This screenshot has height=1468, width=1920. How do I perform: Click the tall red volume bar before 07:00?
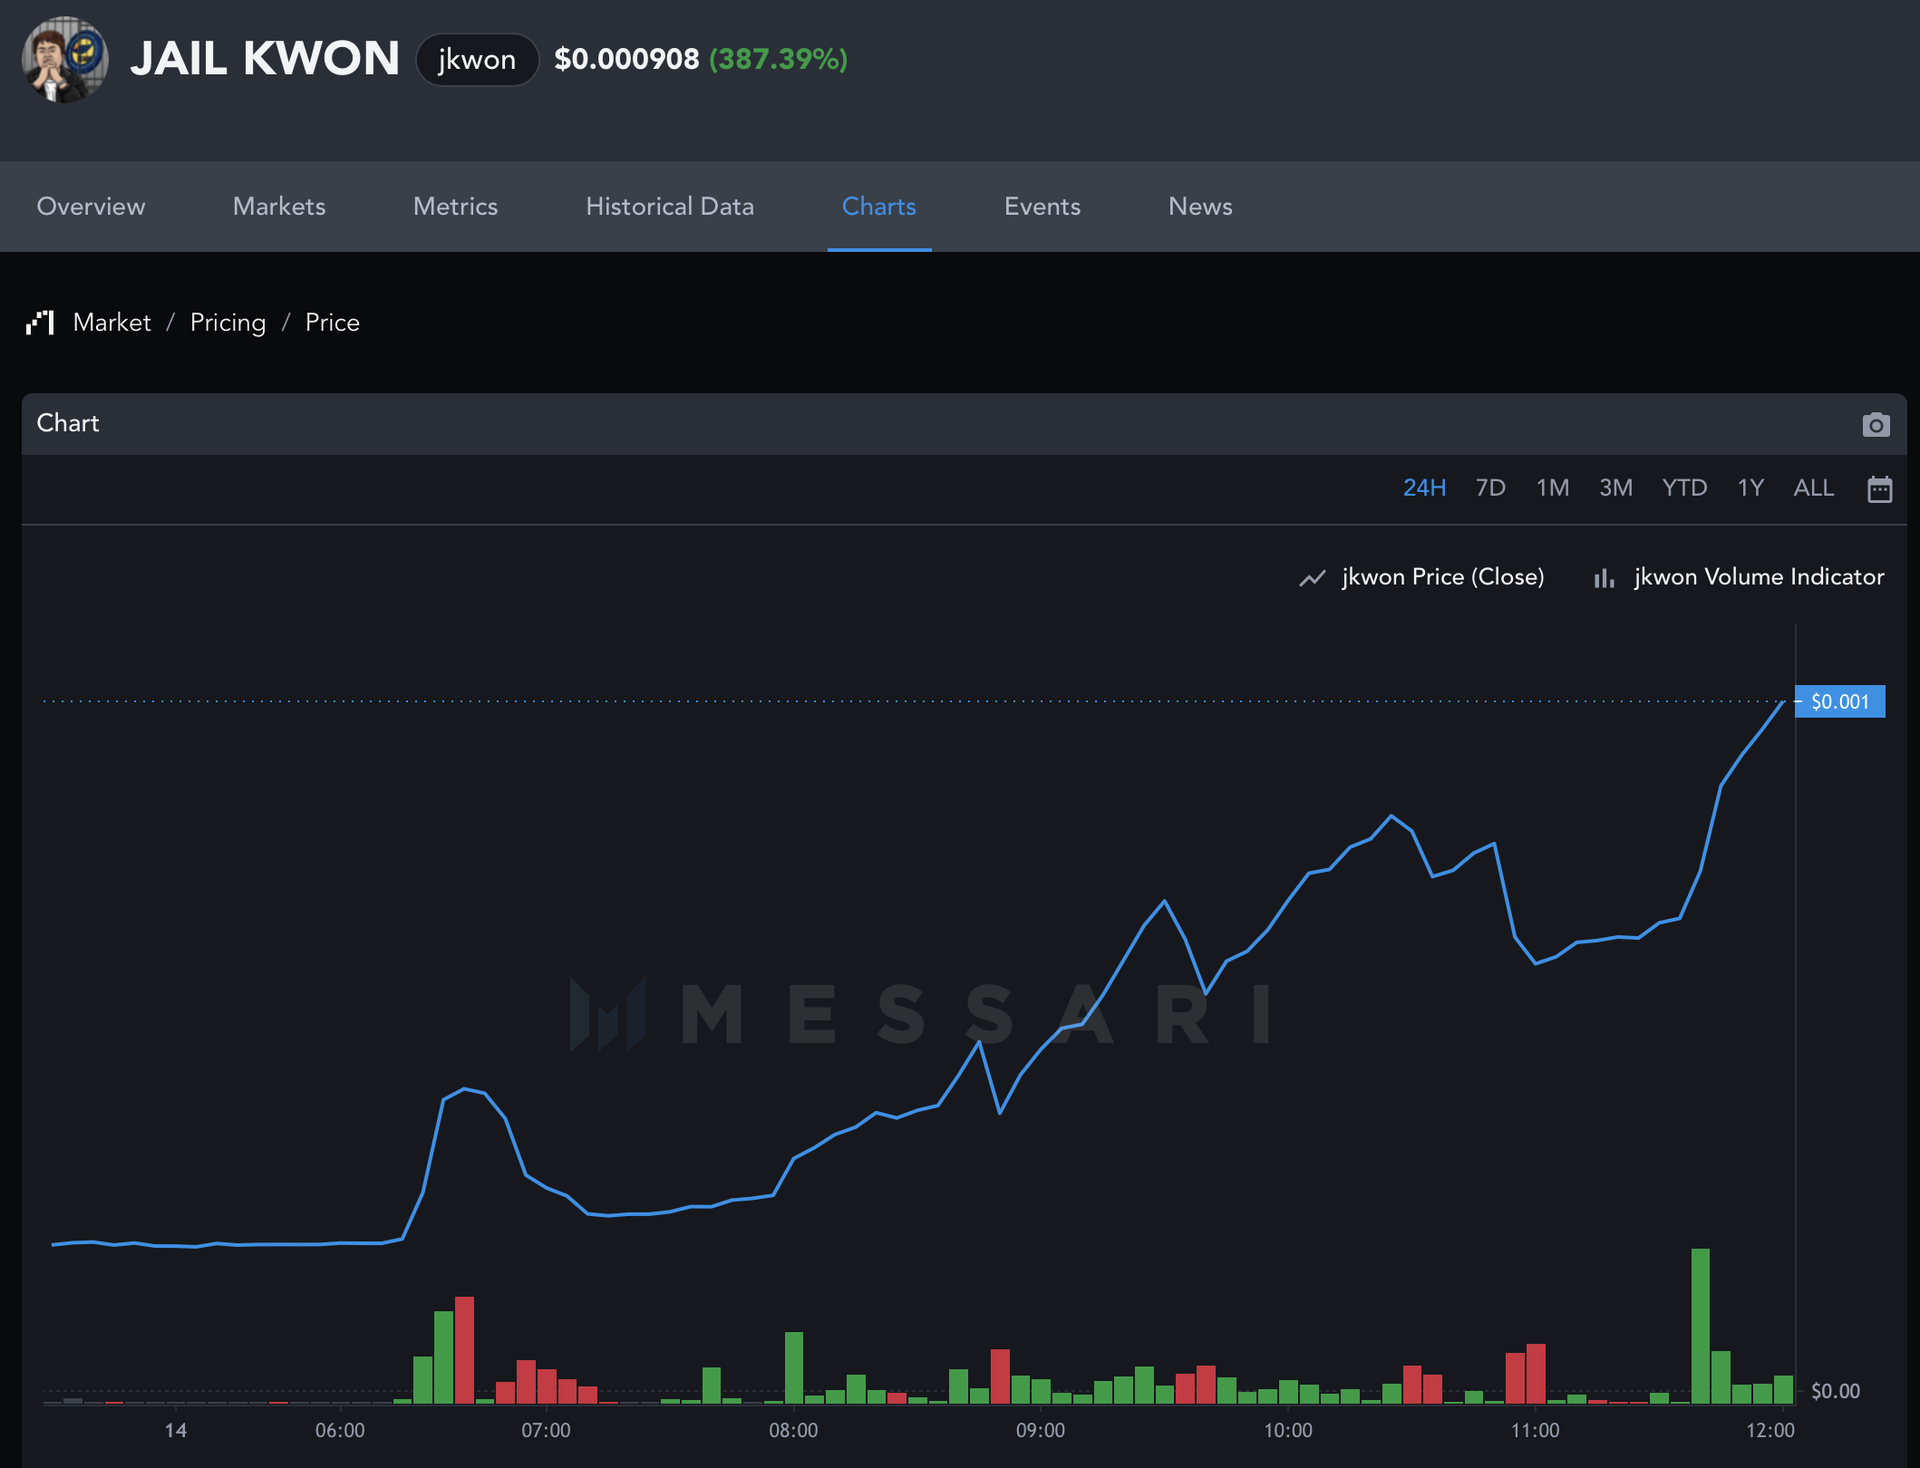tap(464, 1350)
